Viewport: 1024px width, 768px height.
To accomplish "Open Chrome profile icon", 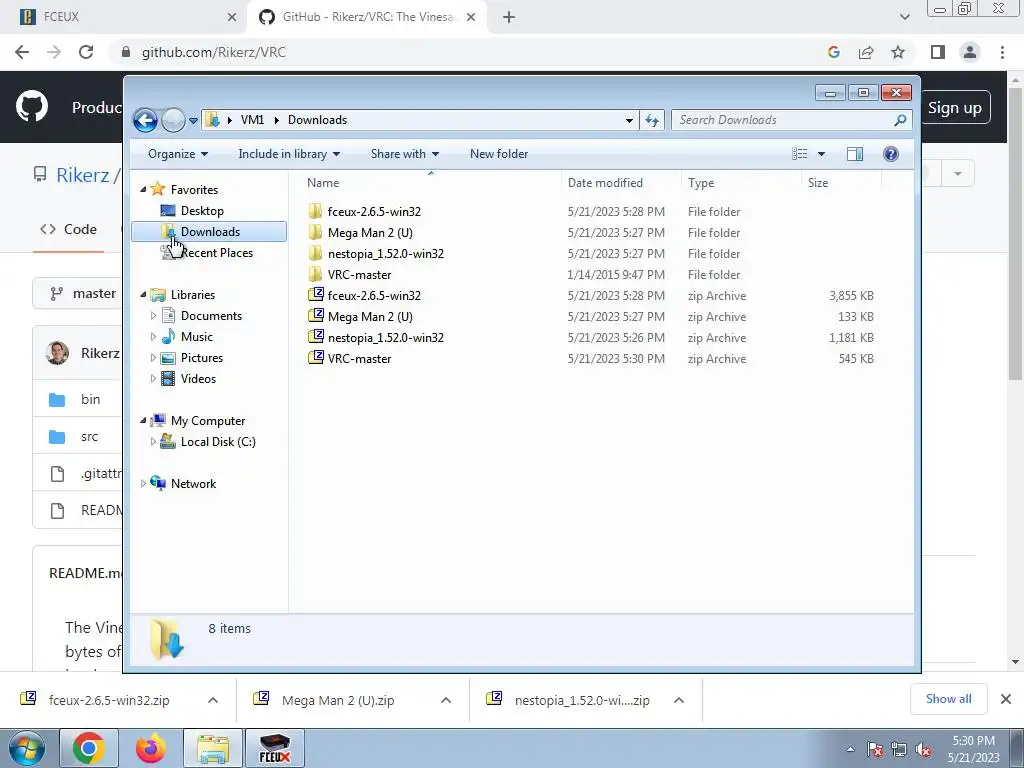I will pos(970,52).
